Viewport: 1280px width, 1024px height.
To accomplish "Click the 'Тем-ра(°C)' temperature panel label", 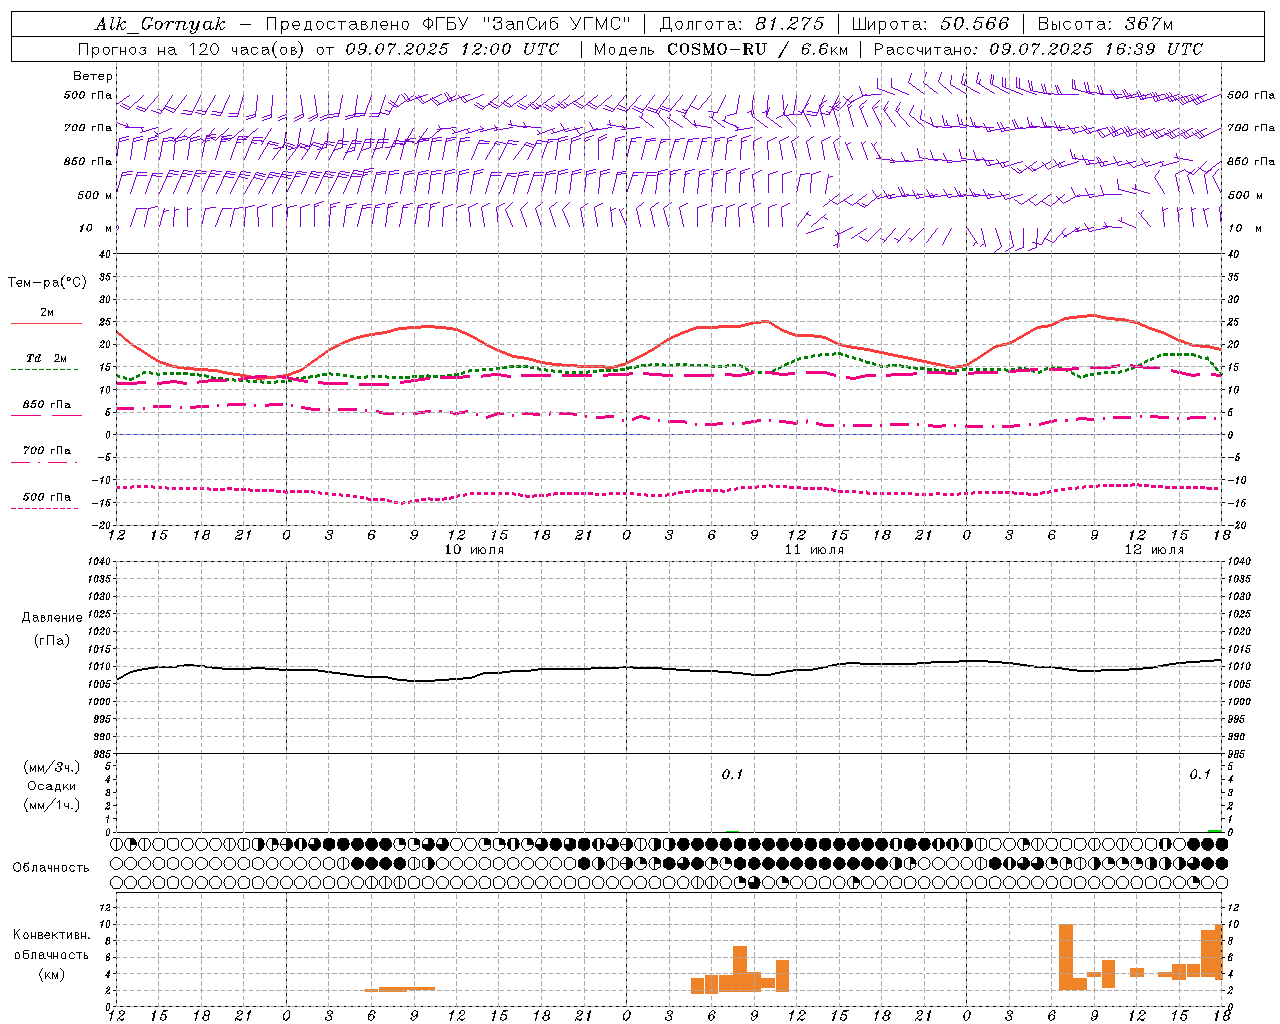I will click(x=47, y=283).
